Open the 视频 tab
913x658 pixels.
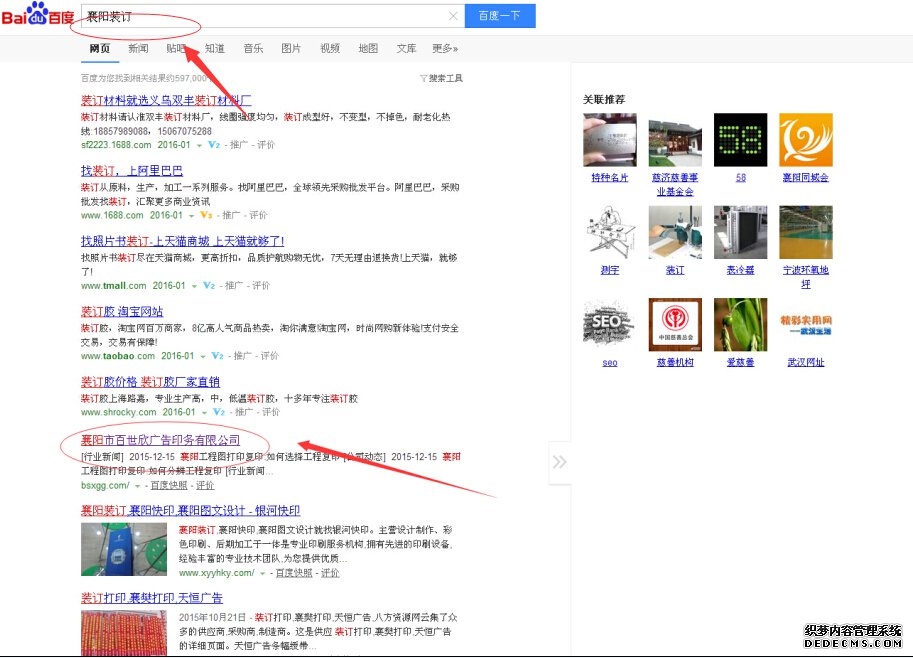[x=330, y=48]
